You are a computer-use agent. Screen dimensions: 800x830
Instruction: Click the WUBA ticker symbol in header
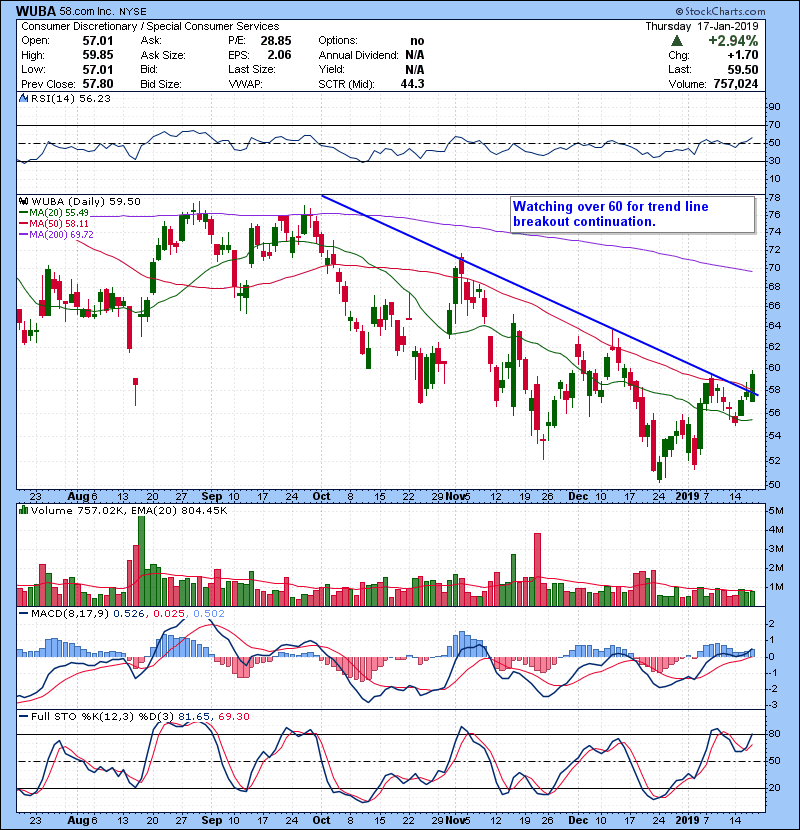pyautogui.click(x=37, y=11)
